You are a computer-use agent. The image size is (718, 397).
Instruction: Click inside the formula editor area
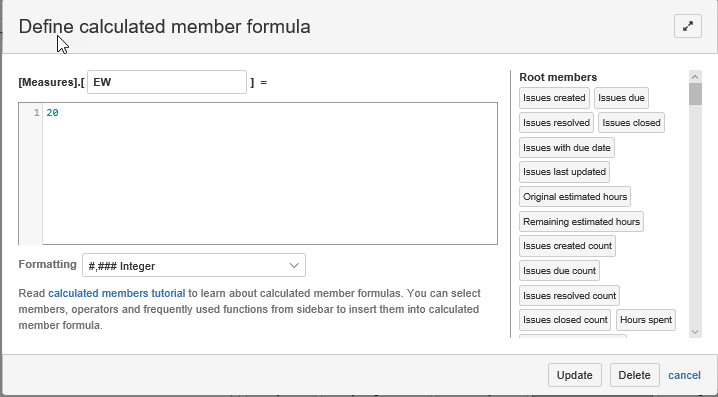coord(270,174)
